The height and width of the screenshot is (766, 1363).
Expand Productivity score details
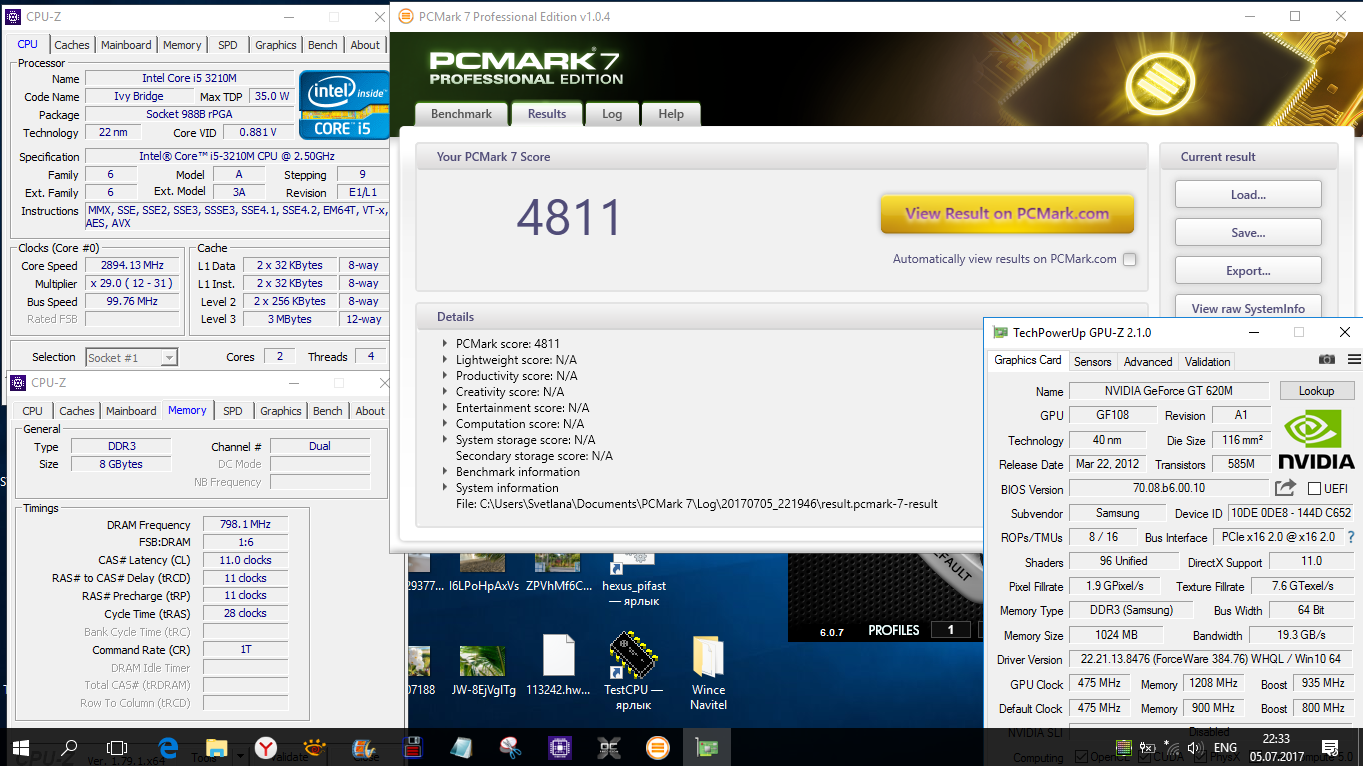pos(445,375)
